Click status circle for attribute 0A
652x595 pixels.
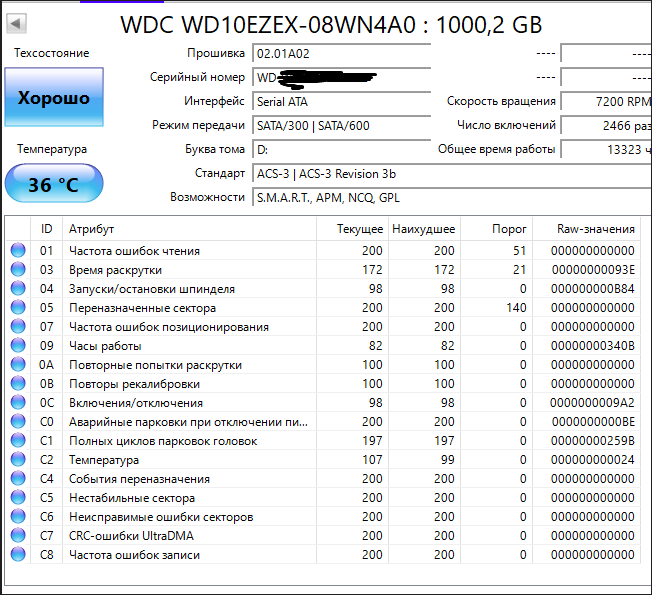point(18,365)
